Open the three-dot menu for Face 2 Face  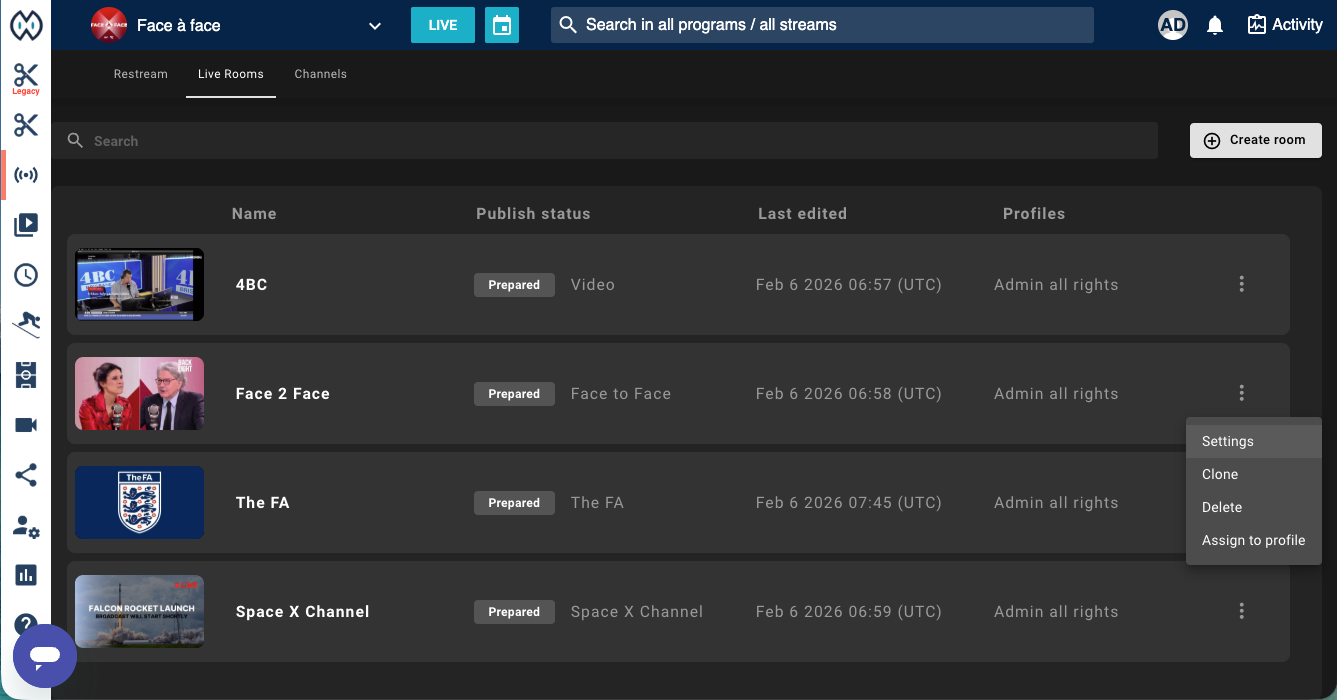(x=1241, y=393)
